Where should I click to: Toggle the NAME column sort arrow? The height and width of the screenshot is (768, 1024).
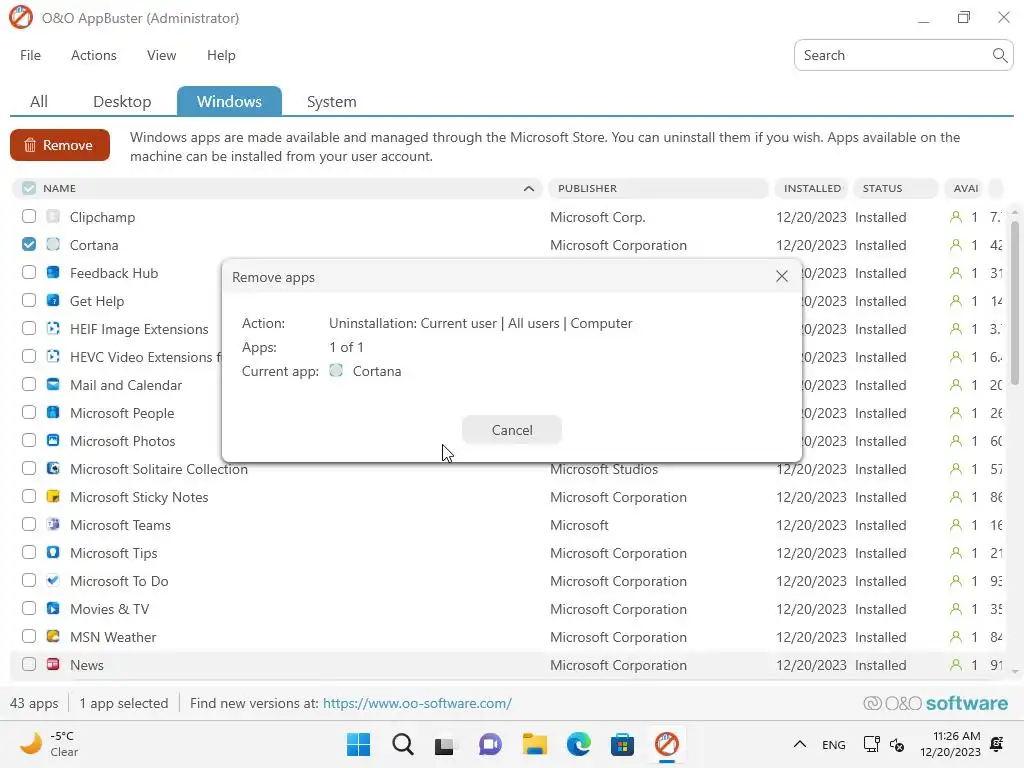528,189
